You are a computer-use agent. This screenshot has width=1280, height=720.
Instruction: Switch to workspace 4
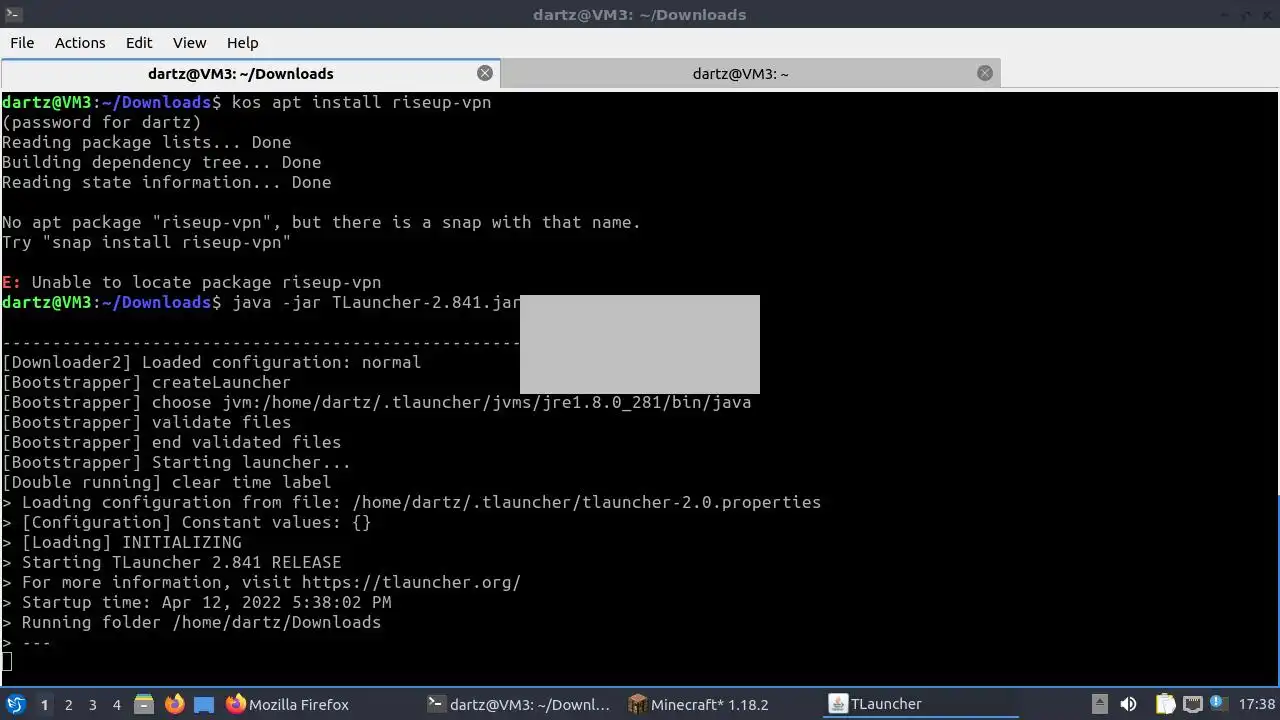[116, 704]
